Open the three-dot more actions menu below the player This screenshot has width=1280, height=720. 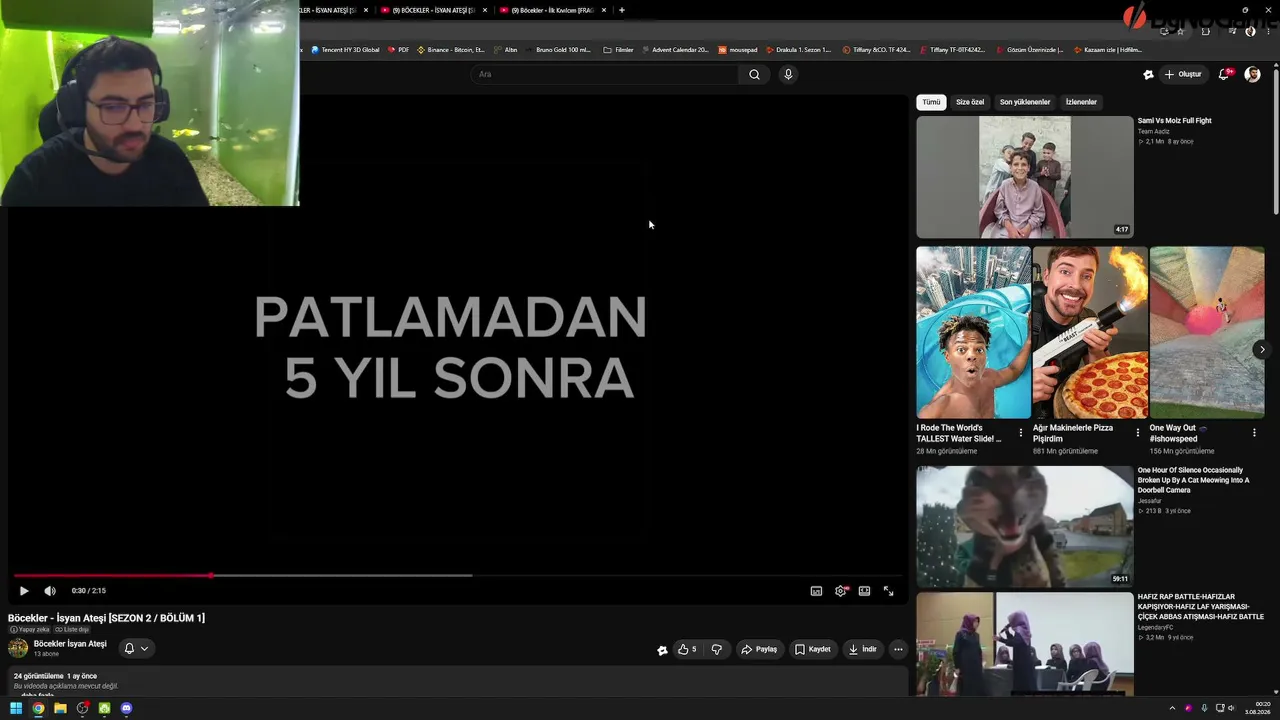click(898, 649)
